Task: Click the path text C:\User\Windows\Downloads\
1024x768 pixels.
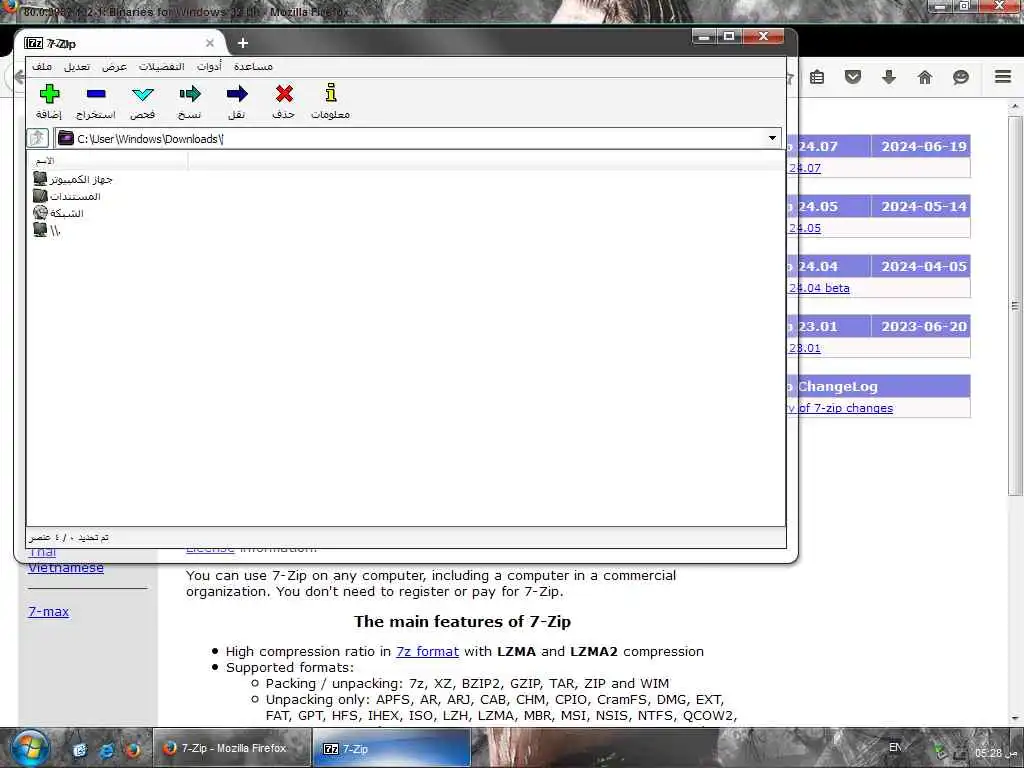Action: (150, 138)
